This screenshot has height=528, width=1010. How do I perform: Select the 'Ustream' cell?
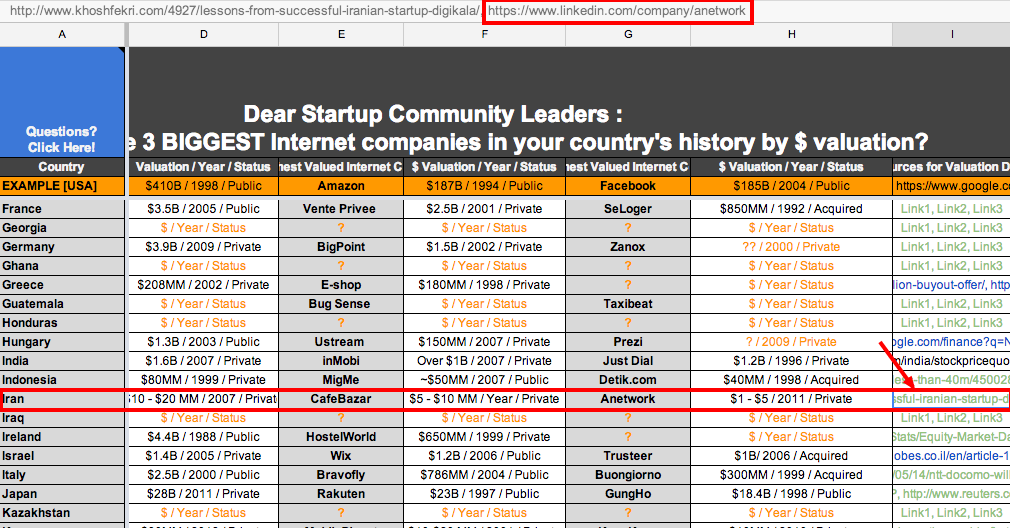tap(341, 342)
